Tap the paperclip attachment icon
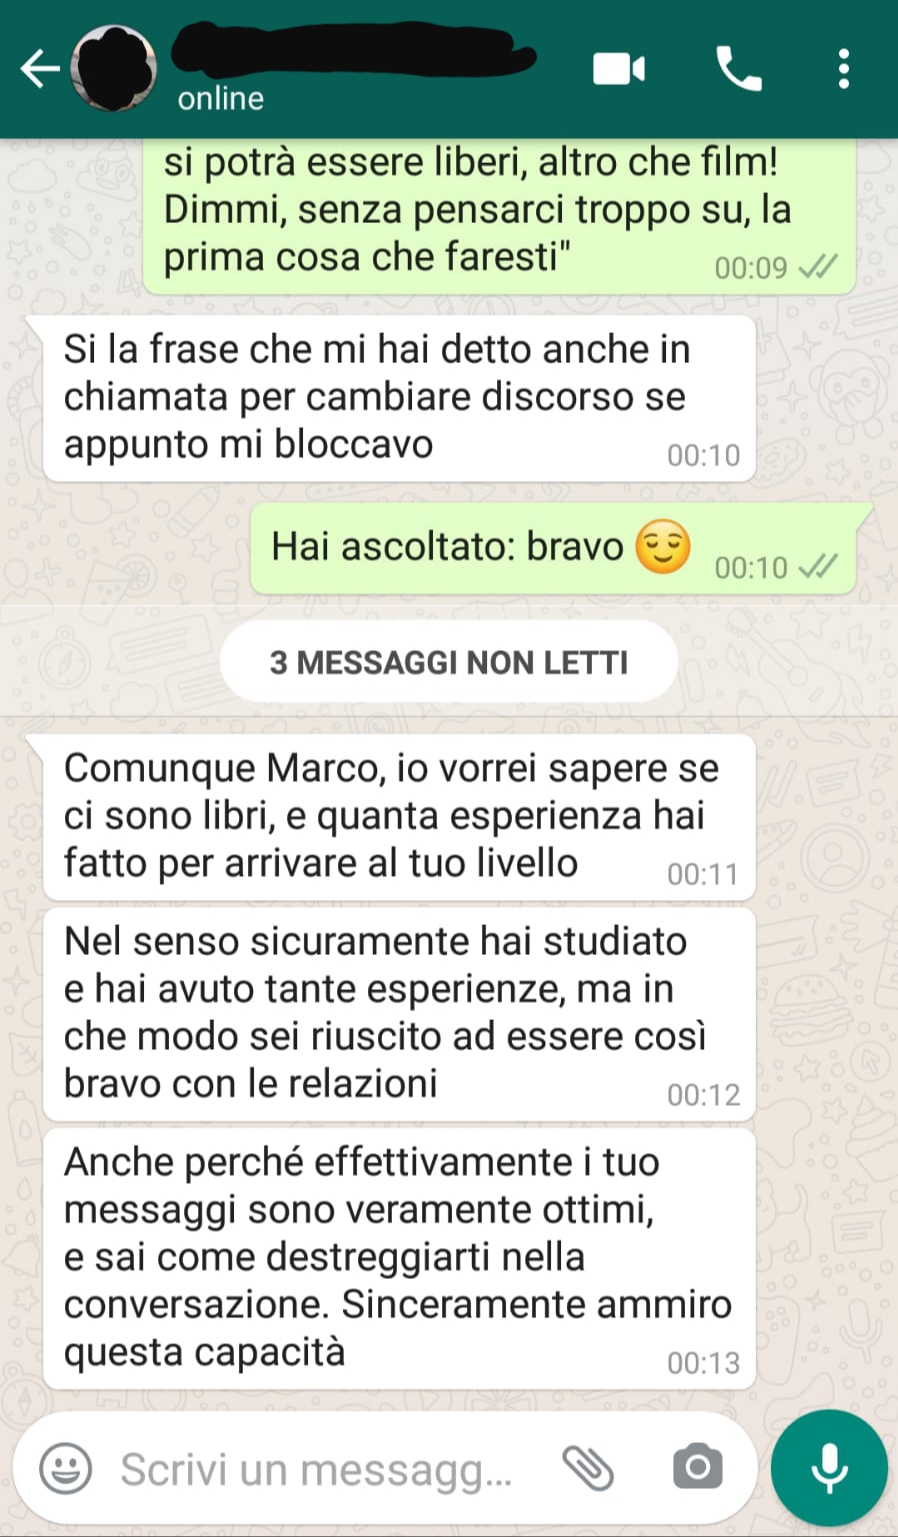 pyautogui.click(x=588, y=1468)
